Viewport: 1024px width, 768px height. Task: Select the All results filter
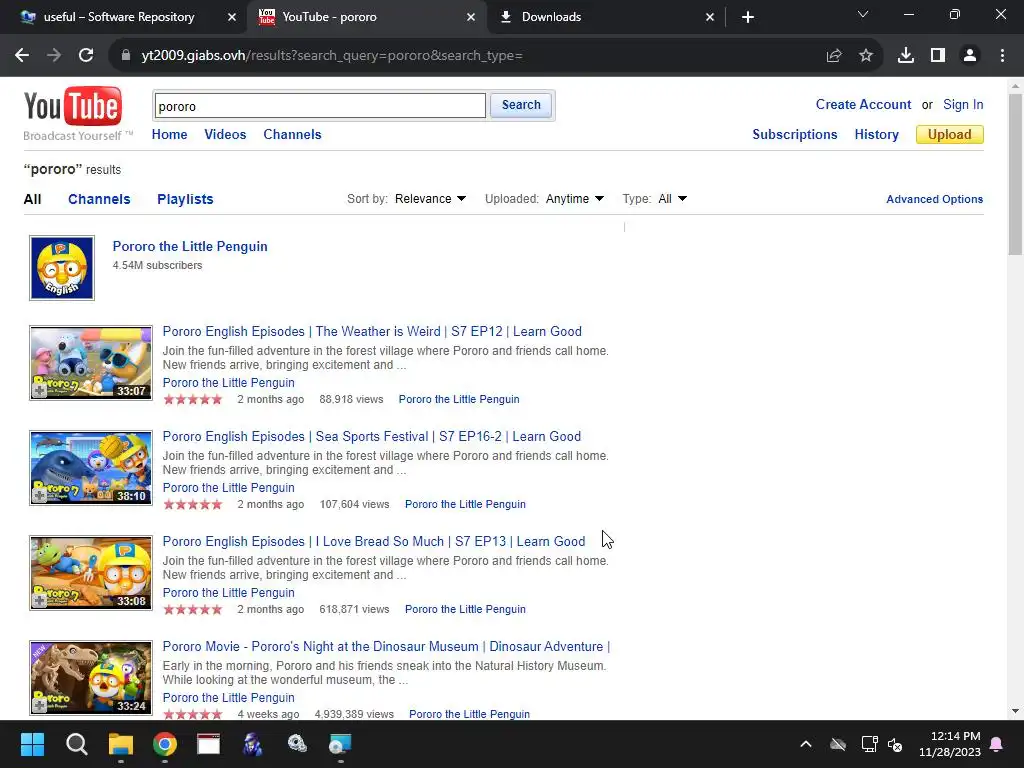[x=32, y=199]
